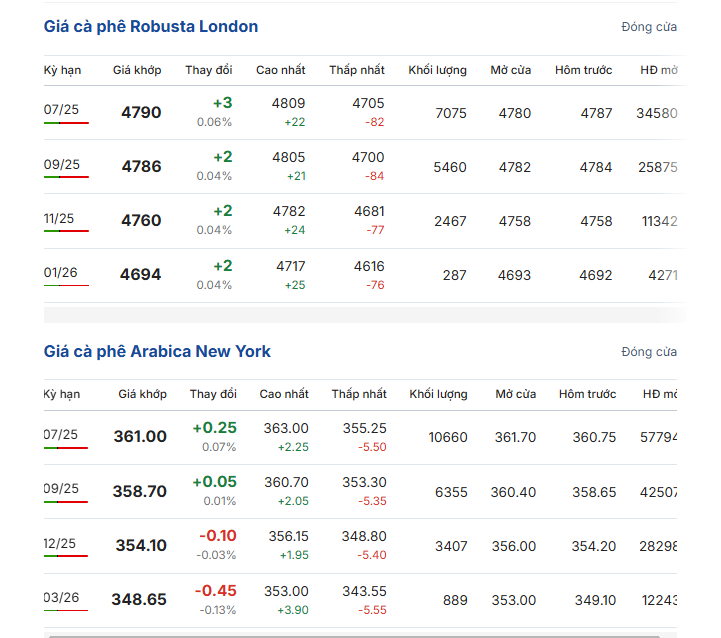Click the highest price 363.00
The height and width of the screenshot is (638, 721).
pos(286,428)
